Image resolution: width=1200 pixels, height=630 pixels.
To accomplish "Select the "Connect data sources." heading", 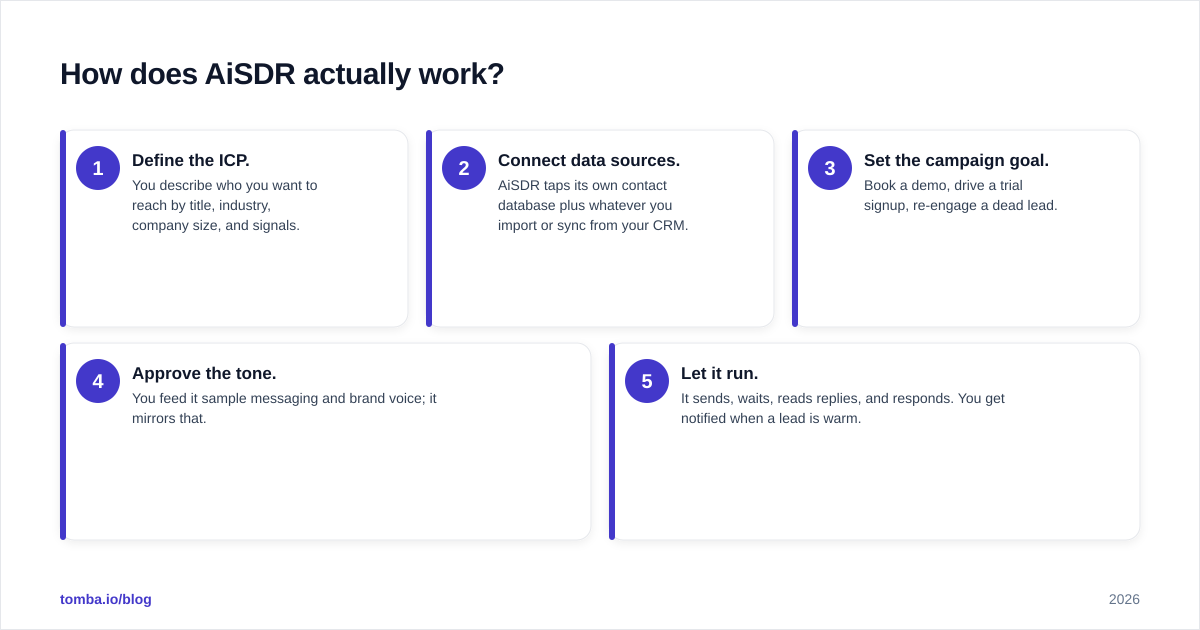I will click(589, 160).
